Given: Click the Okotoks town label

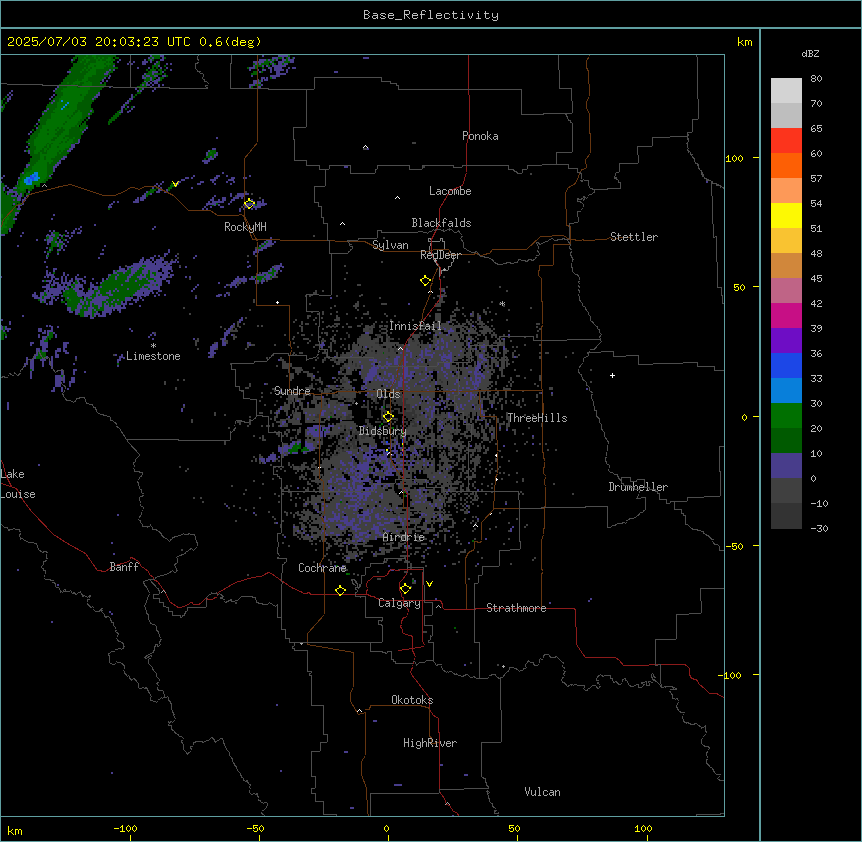Looking at the screenshot, I should 412,700.
